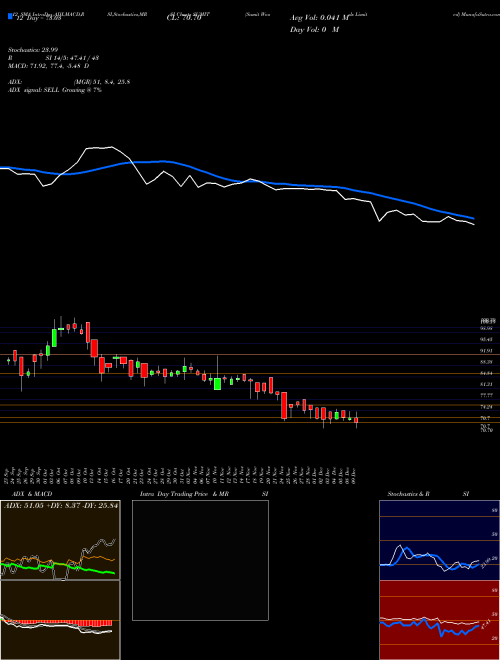Click the 77.77 price axis label
Viewport: 500px width, 660px height.
click(486, 395)
